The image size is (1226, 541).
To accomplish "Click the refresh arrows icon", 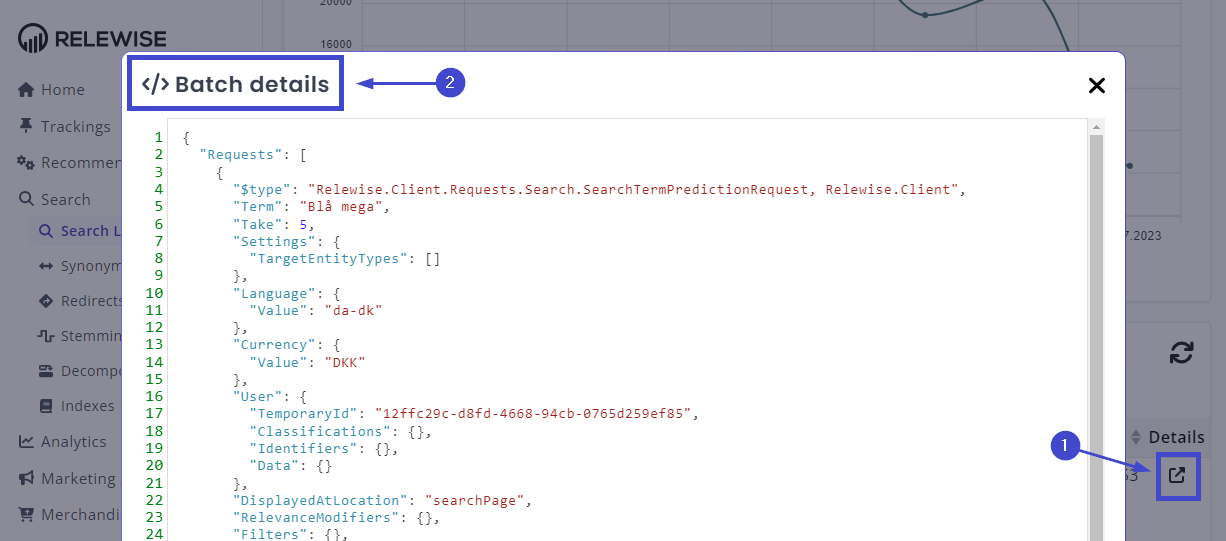I will click(1181, 353).
